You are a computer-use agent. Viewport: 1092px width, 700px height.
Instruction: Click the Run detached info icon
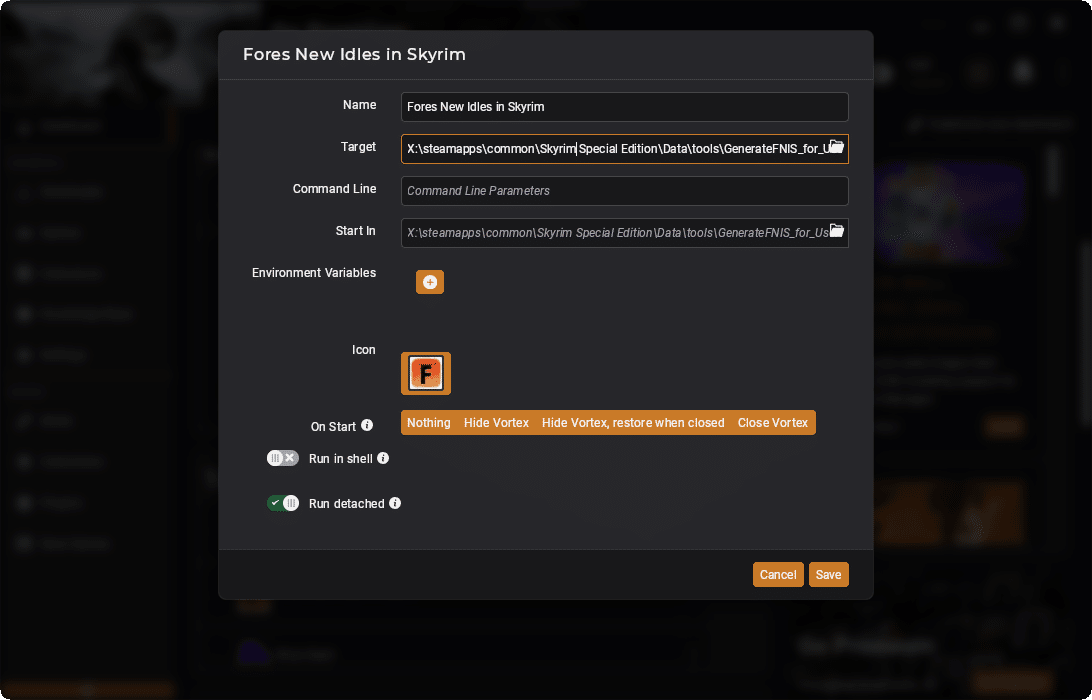(x=397, y=503)
